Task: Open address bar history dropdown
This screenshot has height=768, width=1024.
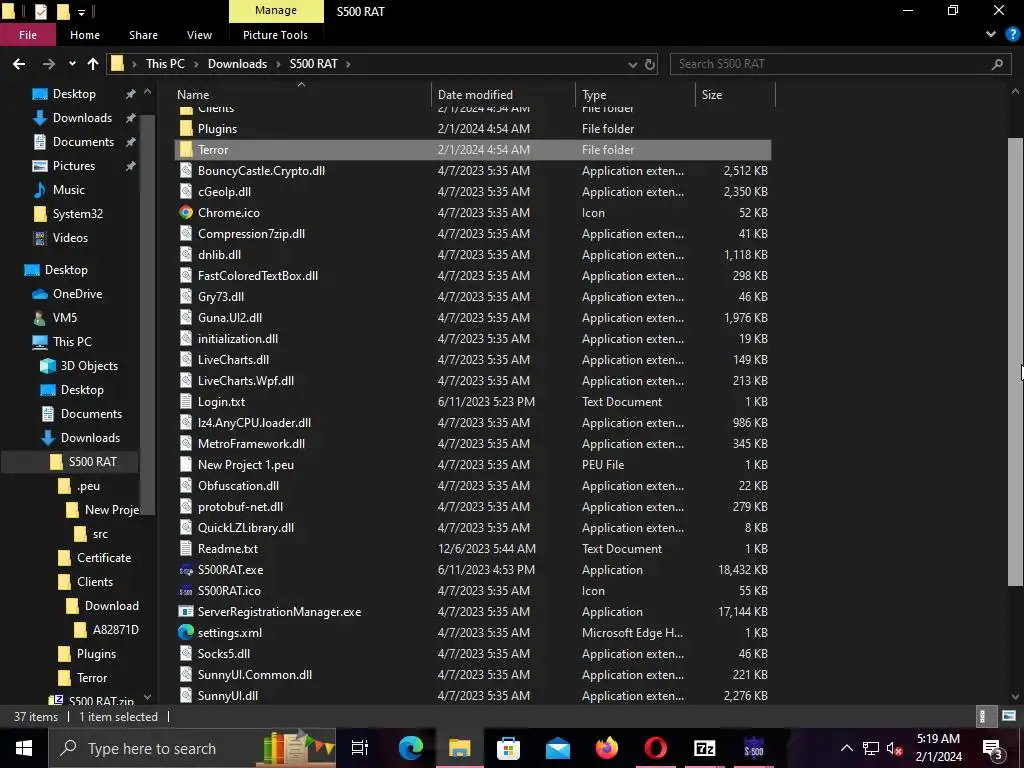Action: (632, 64)
